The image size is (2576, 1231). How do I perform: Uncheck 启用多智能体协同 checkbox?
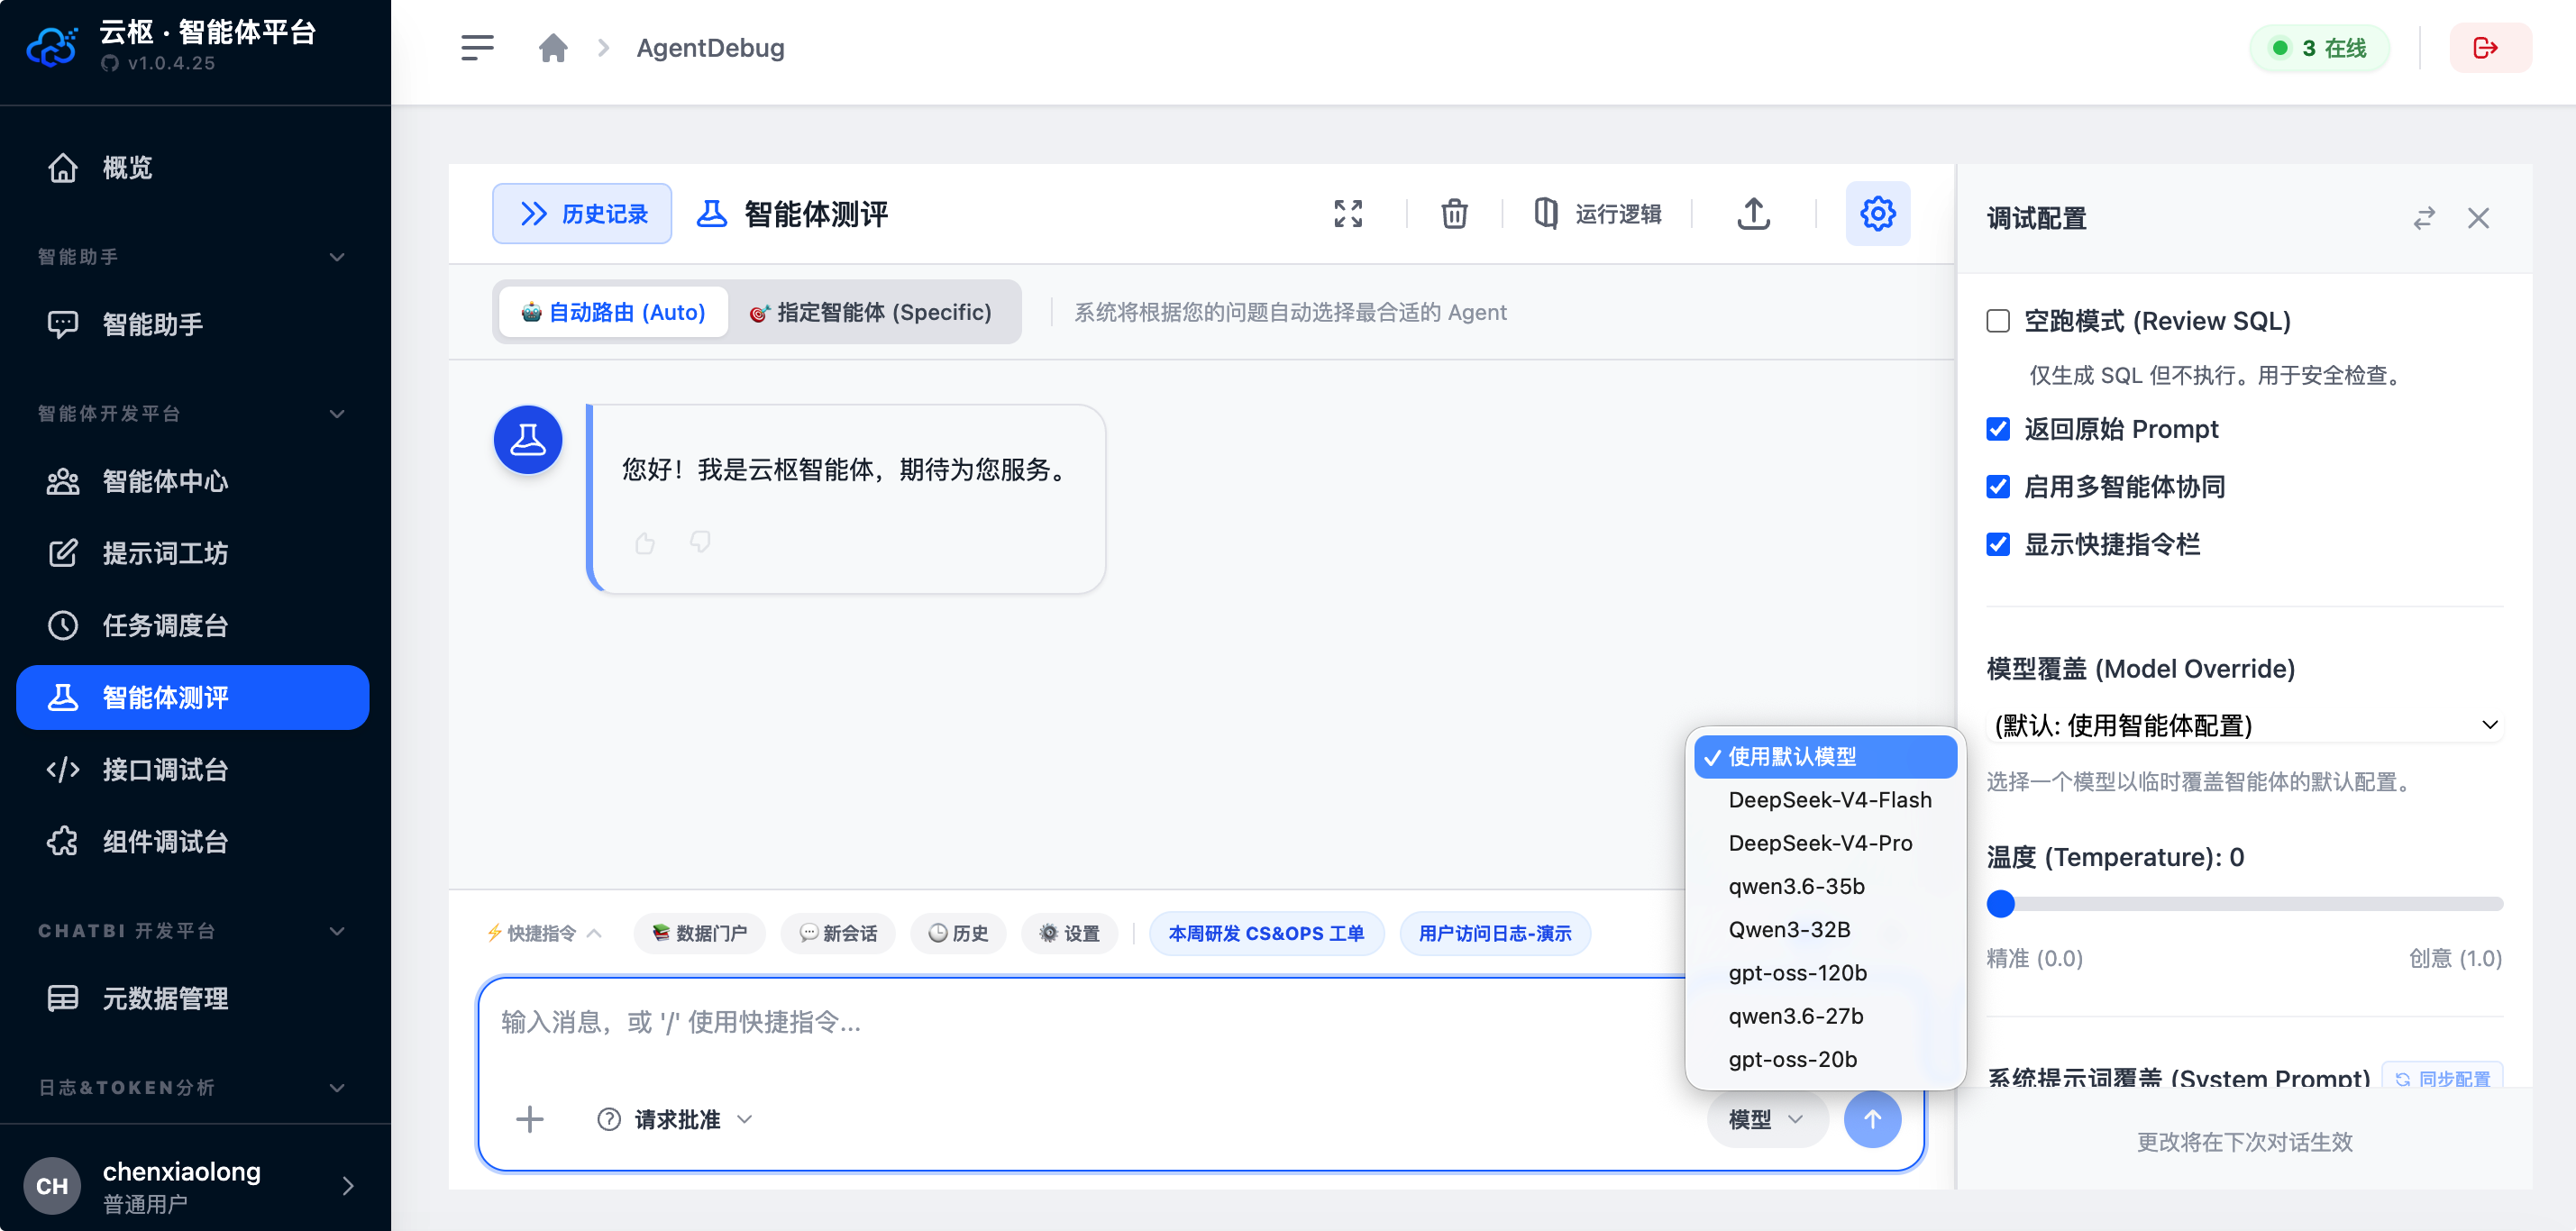(1997, 487)
